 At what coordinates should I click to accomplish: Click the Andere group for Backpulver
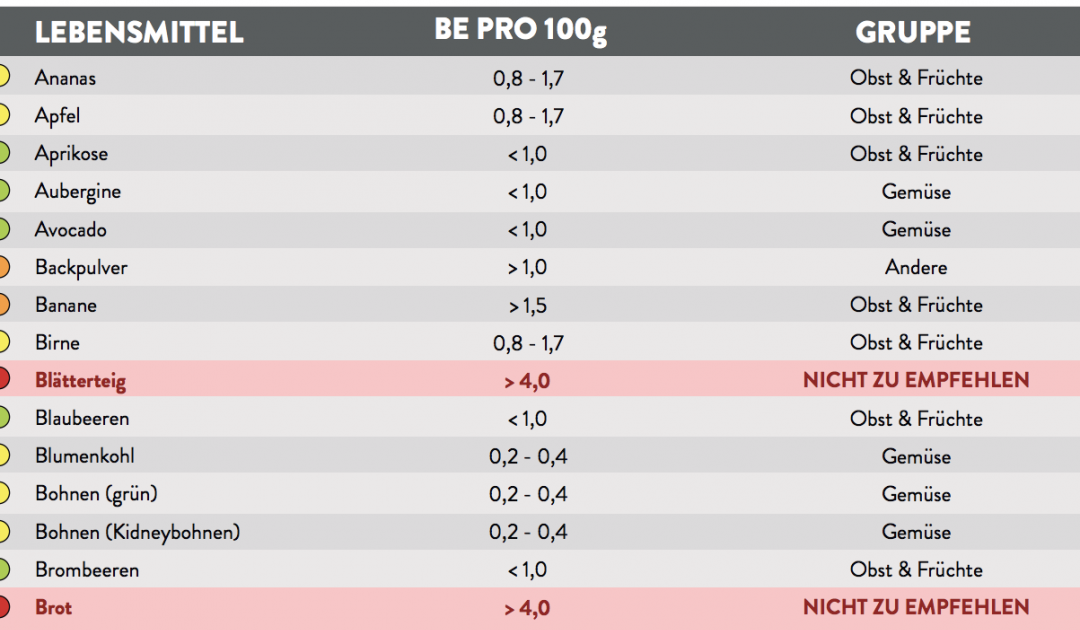click(x=916, y=267)
